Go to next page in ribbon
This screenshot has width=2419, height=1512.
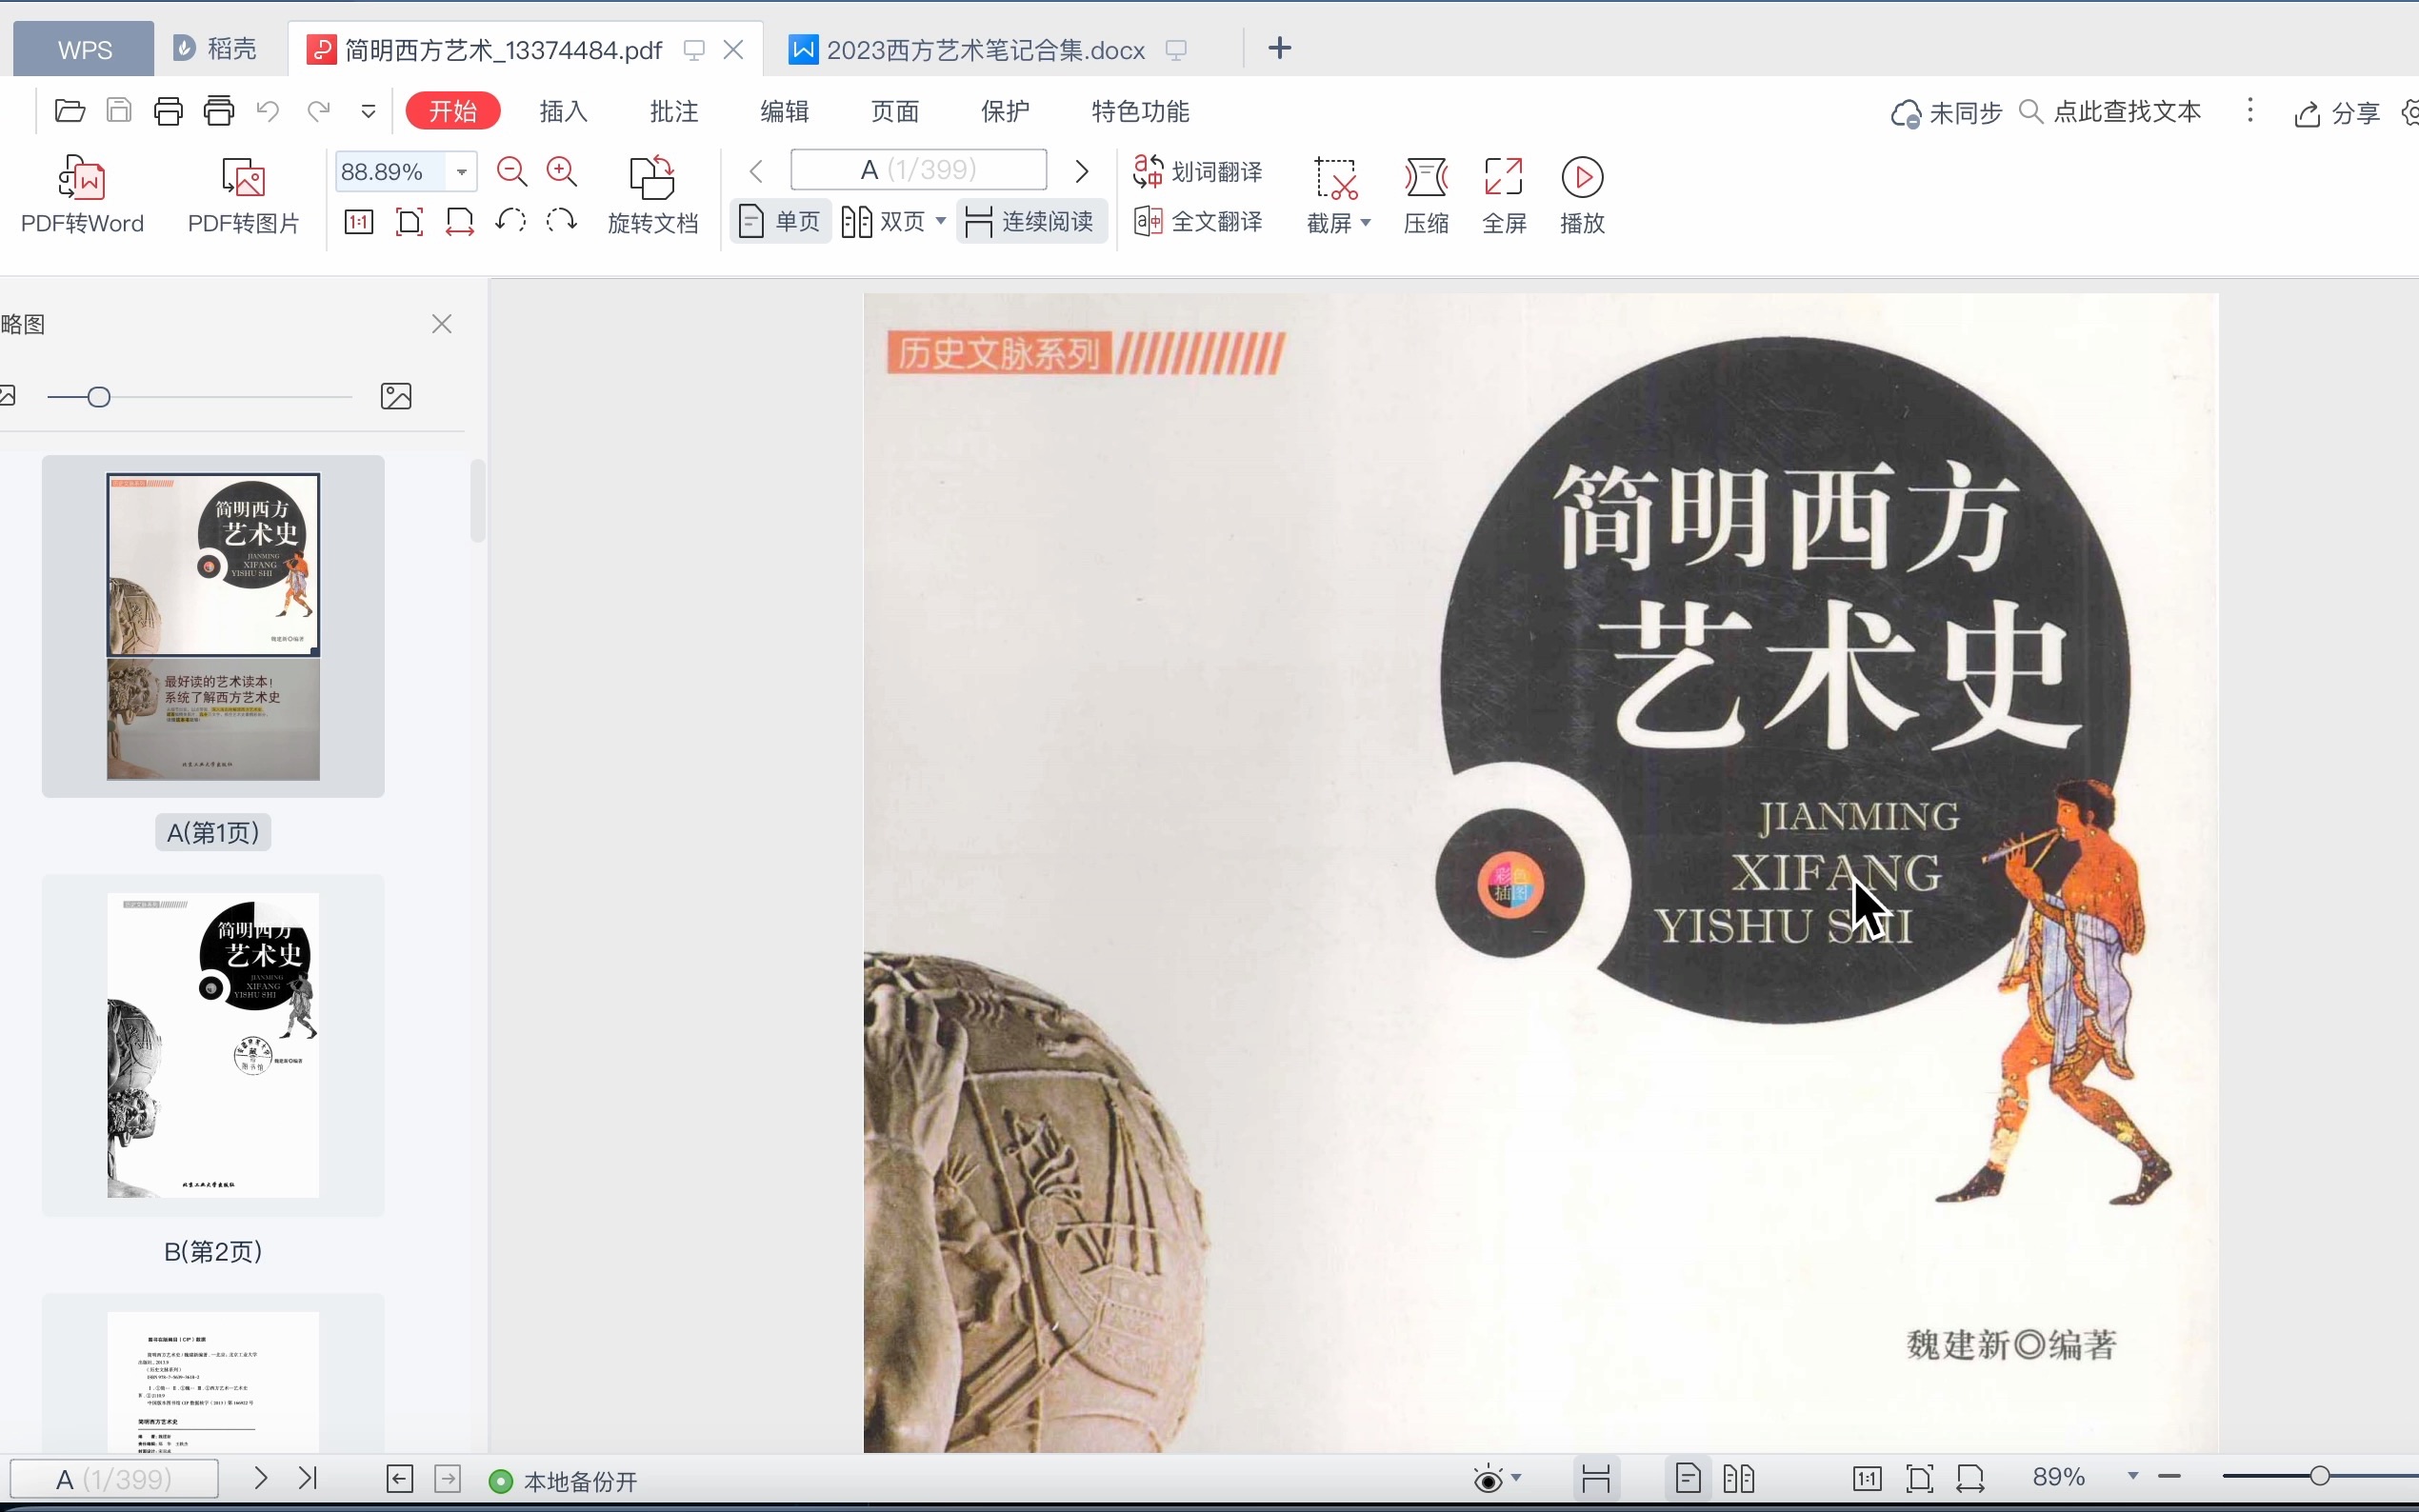click(1081, 172)
